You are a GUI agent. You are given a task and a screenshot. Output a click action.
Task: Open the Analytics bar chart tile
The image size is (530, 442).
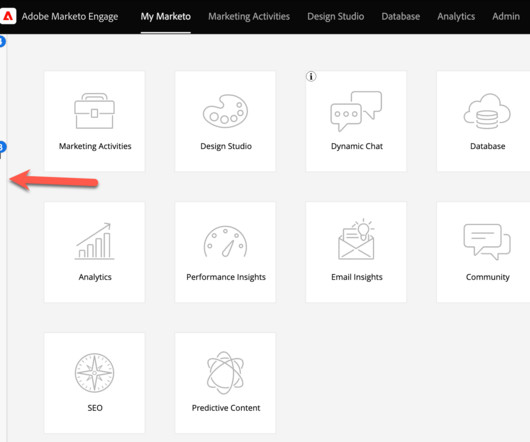(x=95, y=252)
